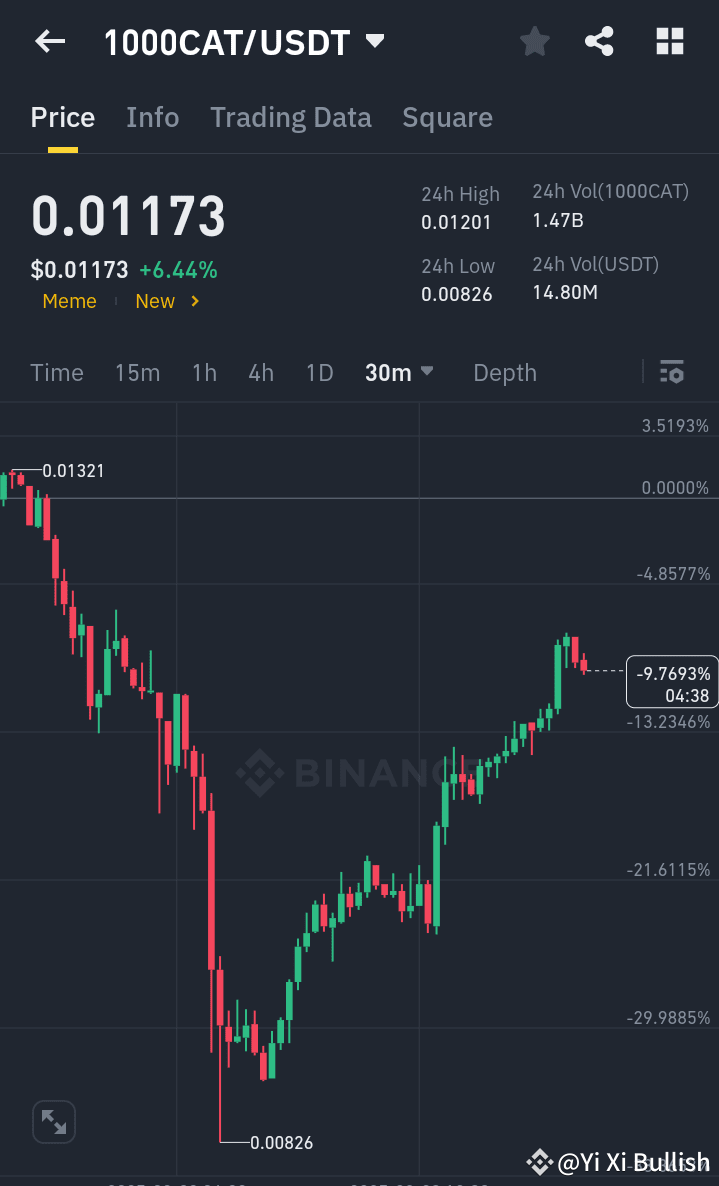
Task: Tap the current price tag showing -9.7693%
Action: point(671,681)
